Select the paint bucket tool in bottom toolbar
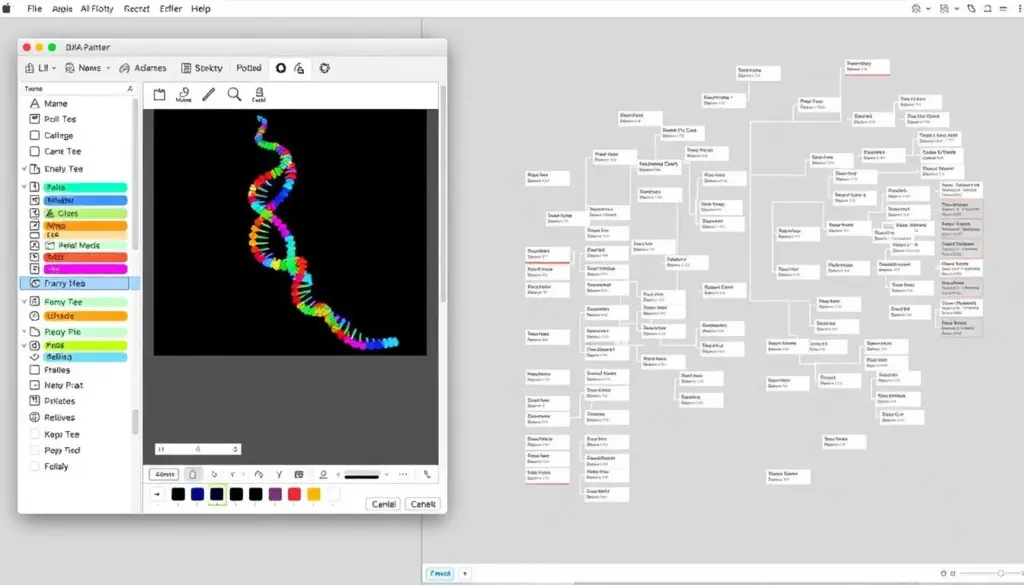 click(193, 475)
